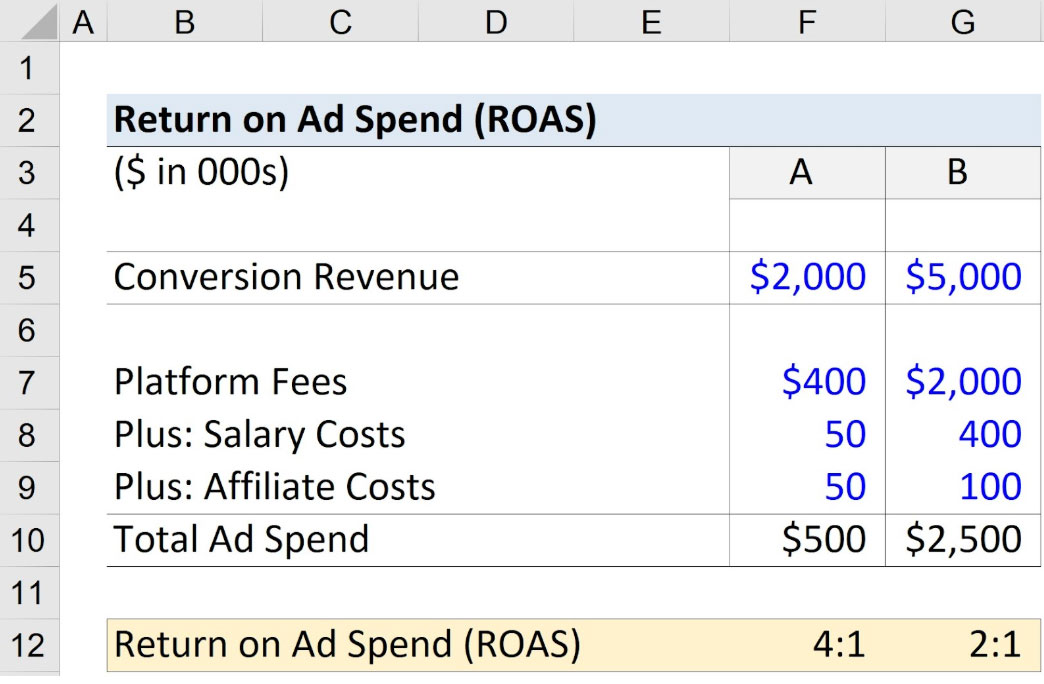
Task: Click the '2:1' ROAS result cell
Action: click(963, 645)
